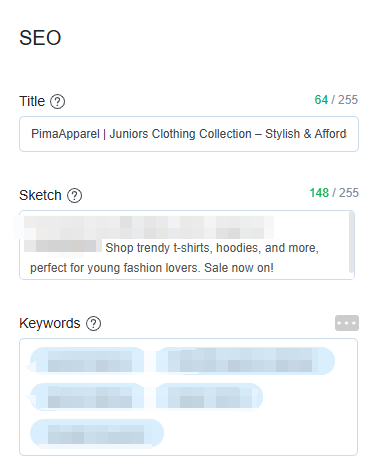
Task: Select the first keyword tag in the top row
Action: click(x=87, y=361)
